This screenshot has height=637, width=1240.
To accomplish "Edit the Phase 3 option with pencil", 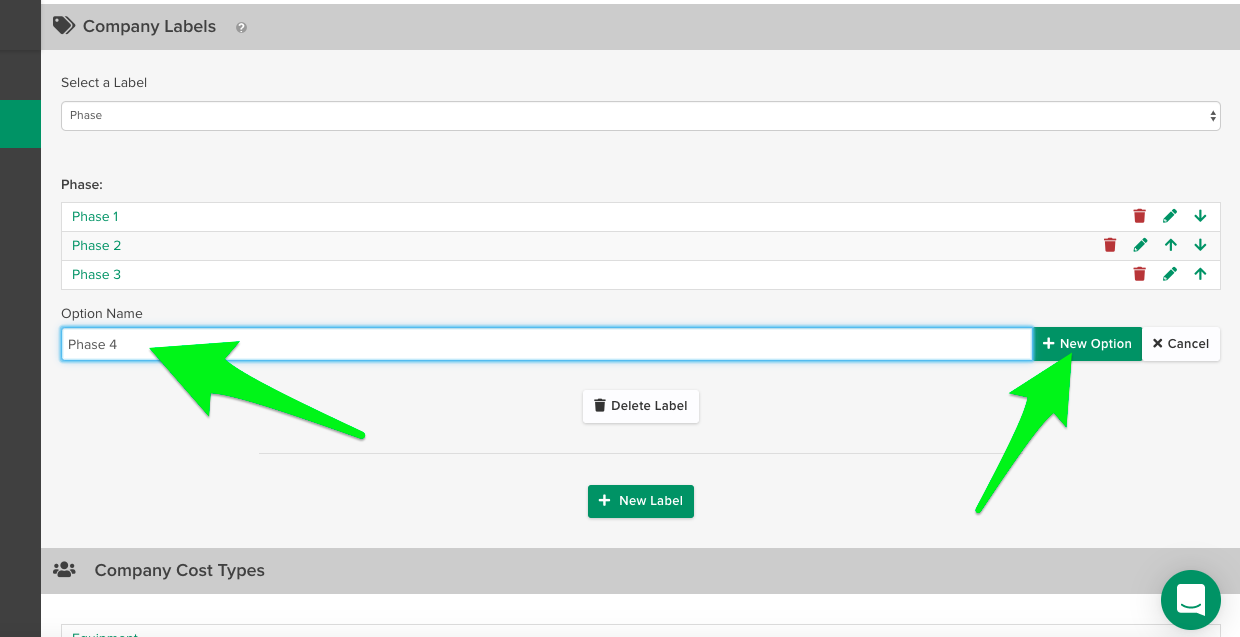I will pos(1170,274).
